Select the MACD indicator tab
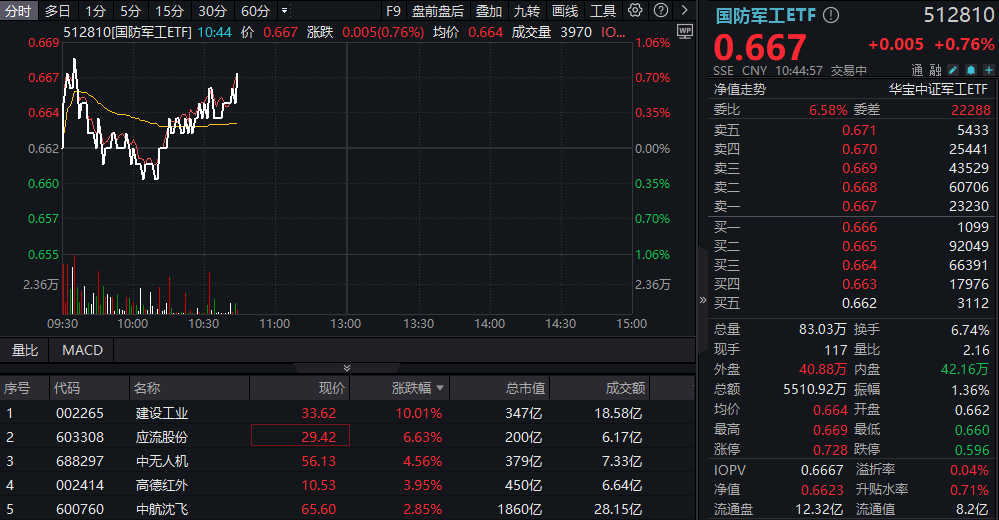Screen dimensions: 999x520 tap(82, 350)
